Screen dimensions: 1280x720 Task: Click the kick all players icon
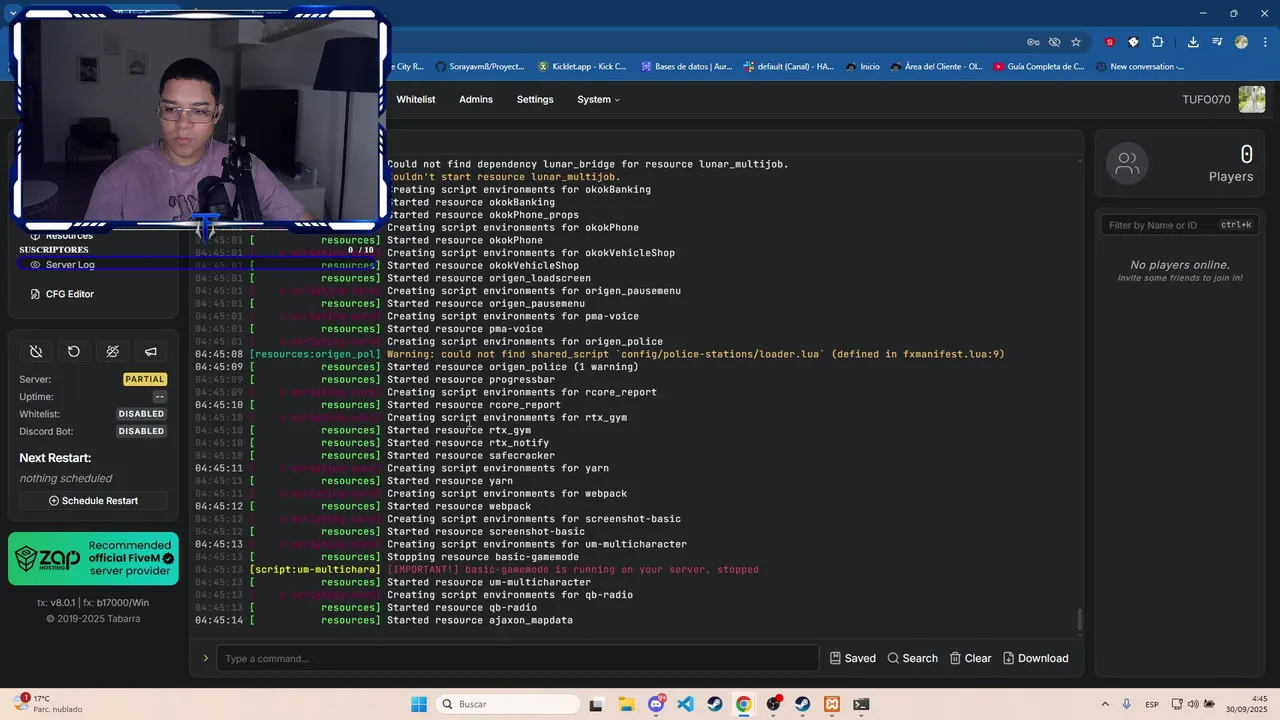coord(112,351)
